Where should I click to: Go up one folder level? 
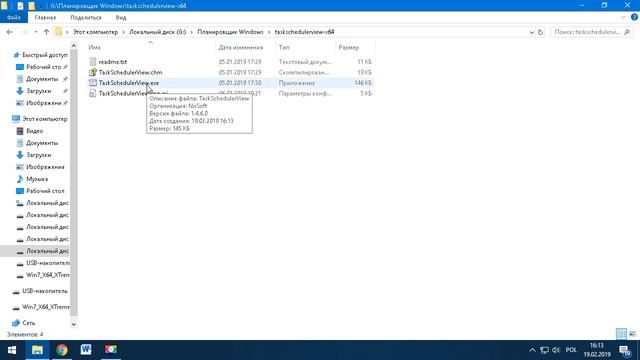coord(47,32)
